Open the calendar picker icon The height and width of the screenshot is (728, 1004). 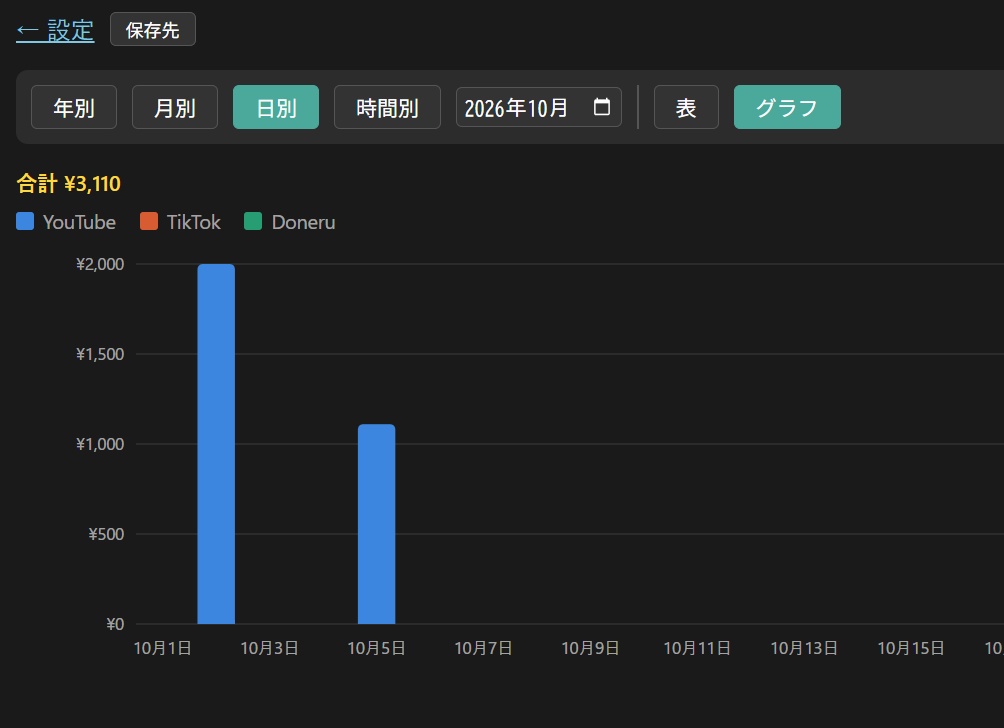point(601,106)
